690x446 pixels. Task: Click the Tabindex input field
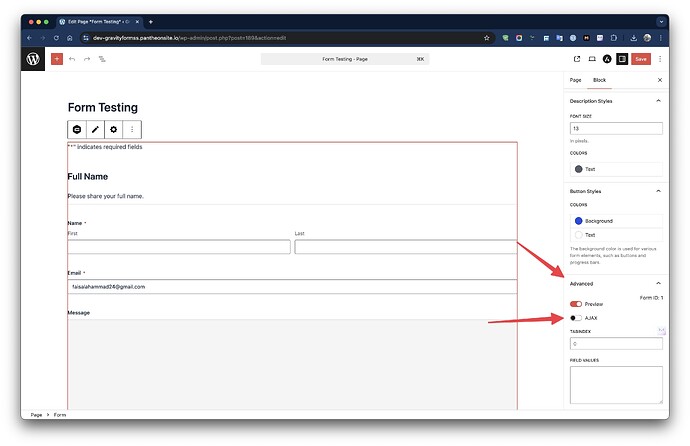(616, 344)
